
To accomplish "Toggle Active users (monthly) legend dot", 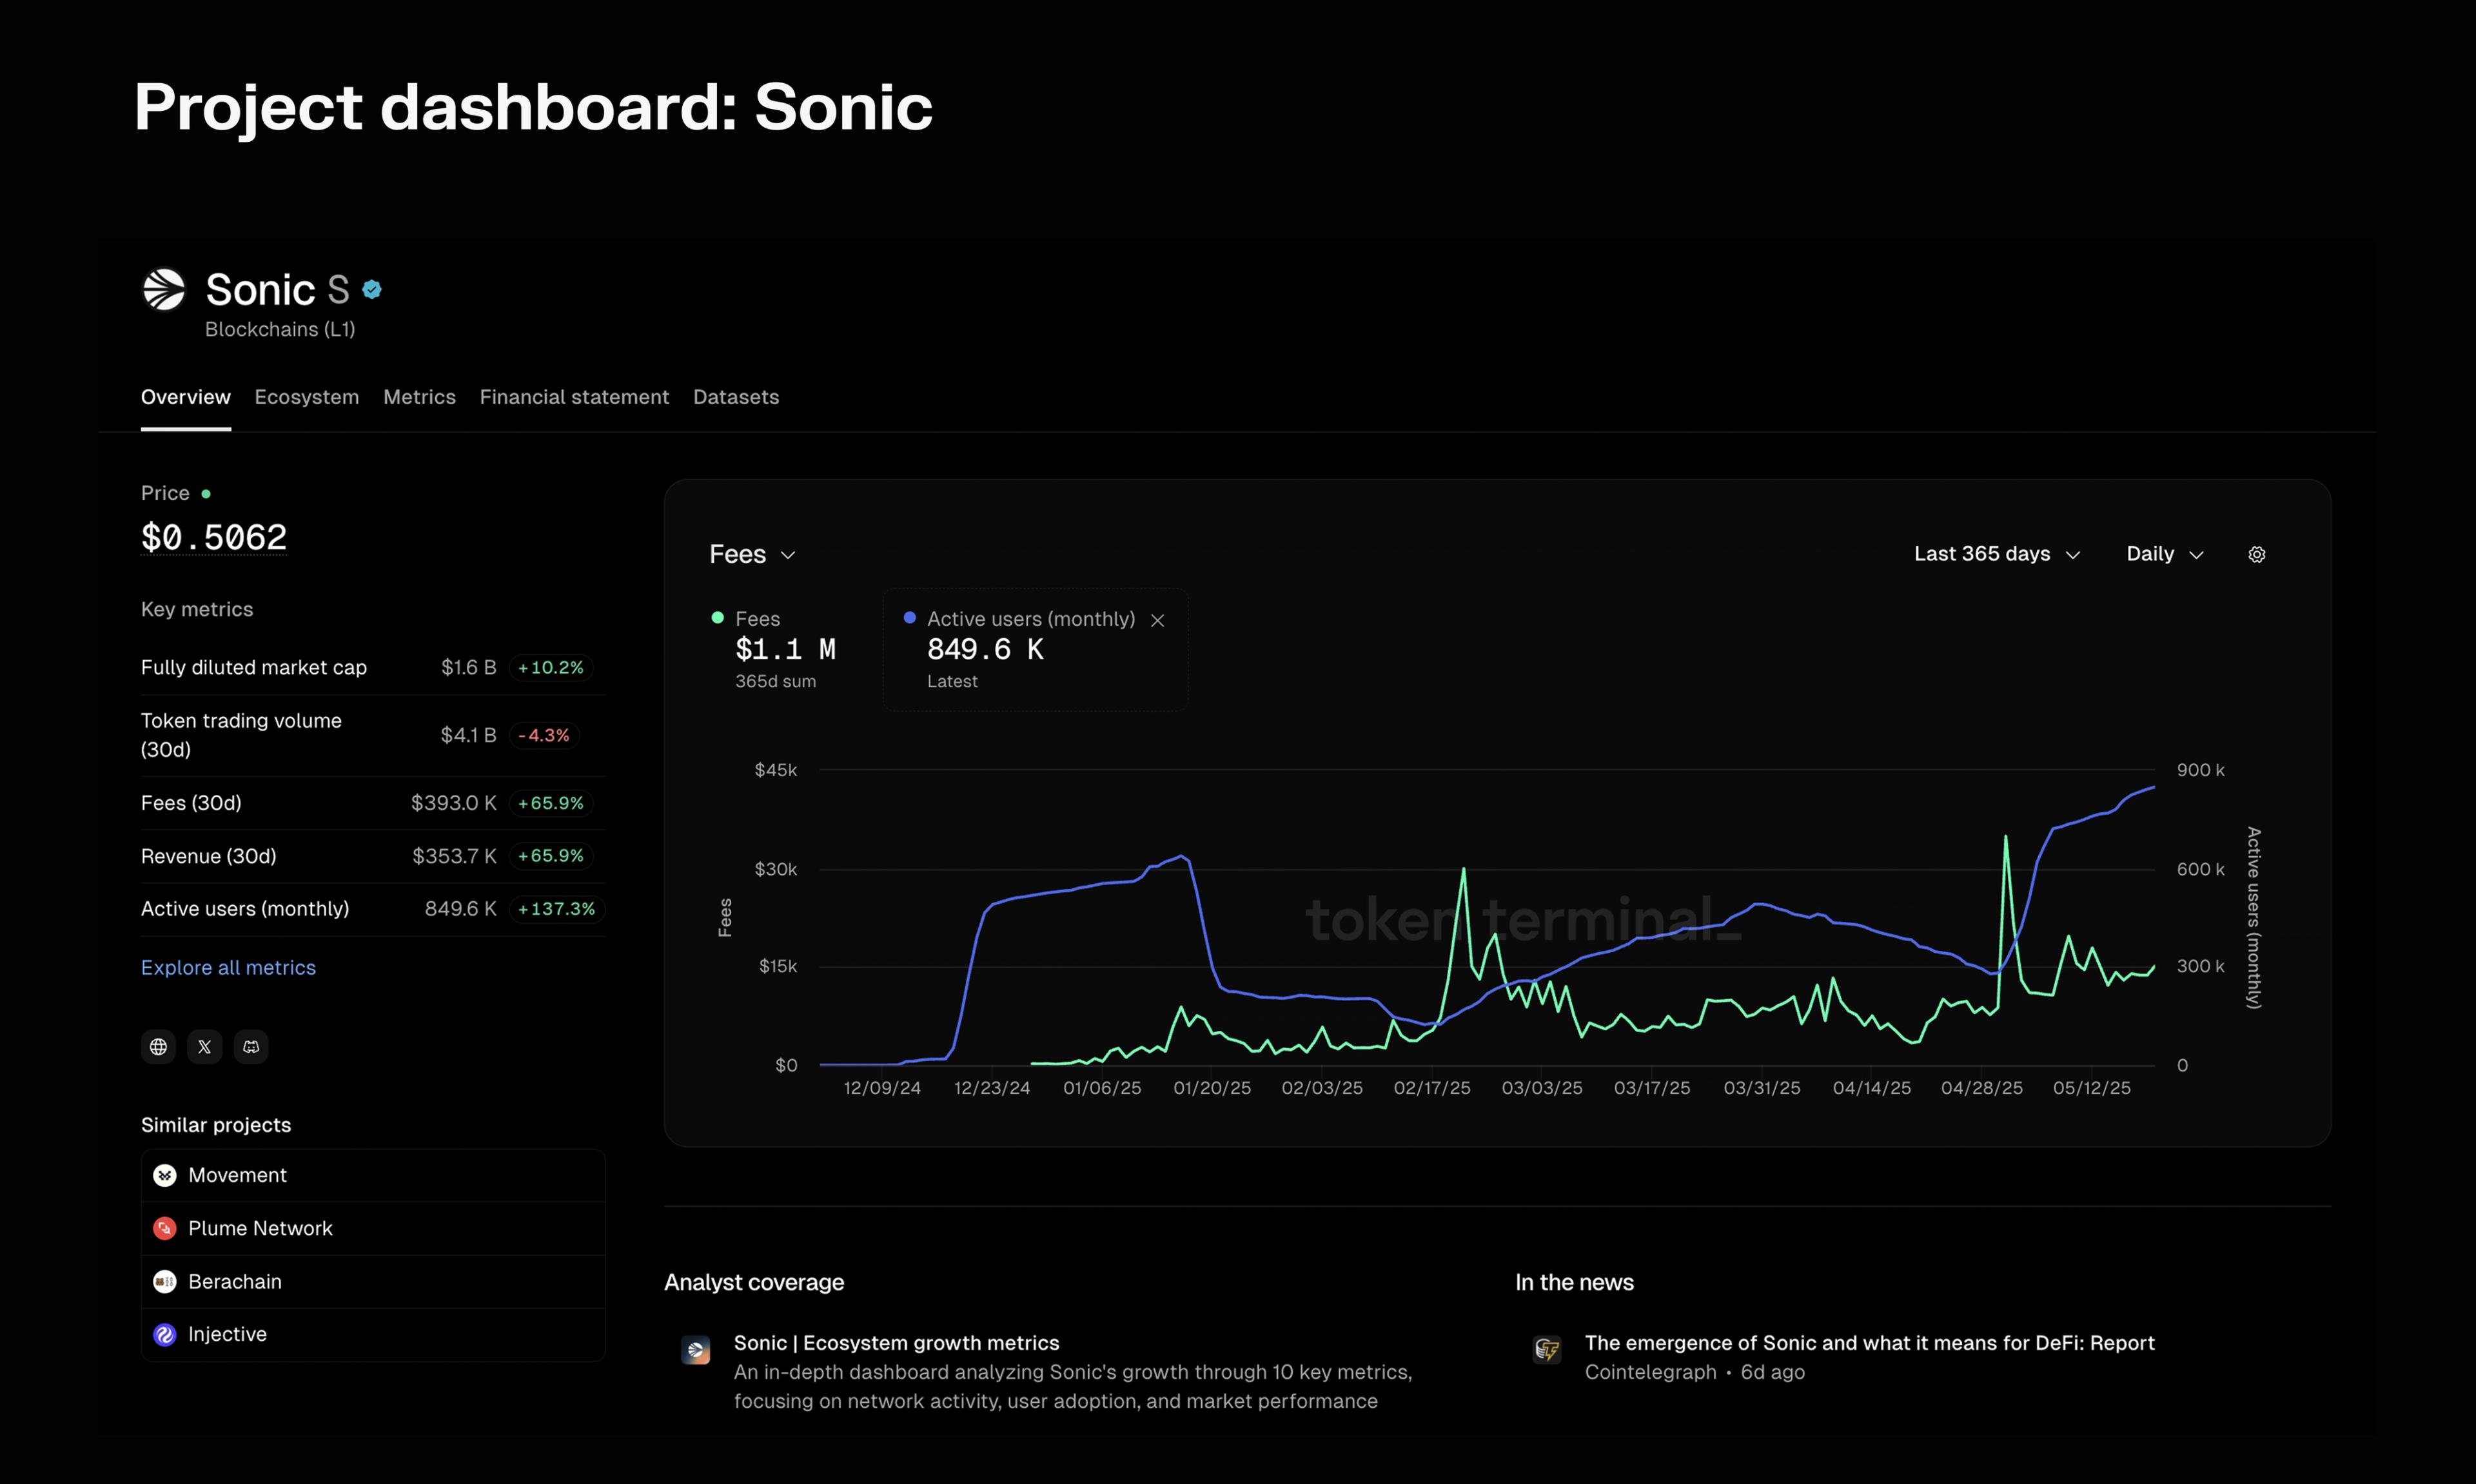I will click(x=910, y=618).
